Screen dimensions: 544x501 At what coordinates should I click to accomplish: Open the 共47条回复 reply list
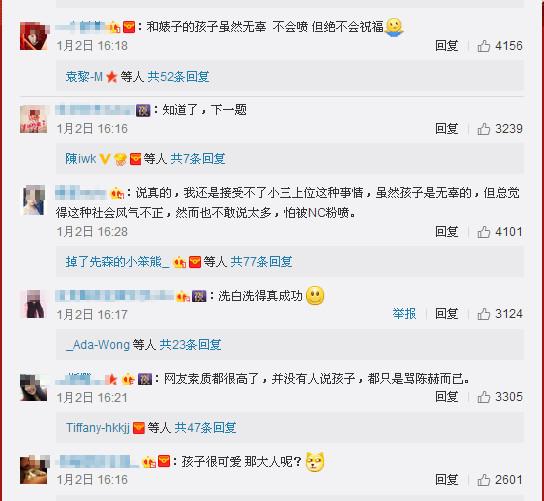click(x=205, y=427)
